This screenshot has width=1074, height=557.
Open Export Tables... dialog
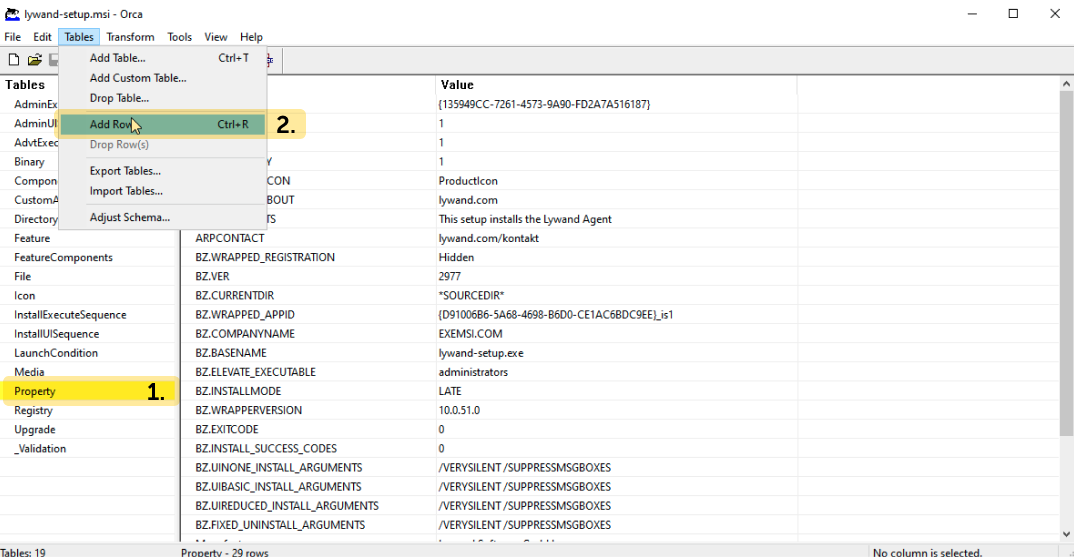(125, 171)
